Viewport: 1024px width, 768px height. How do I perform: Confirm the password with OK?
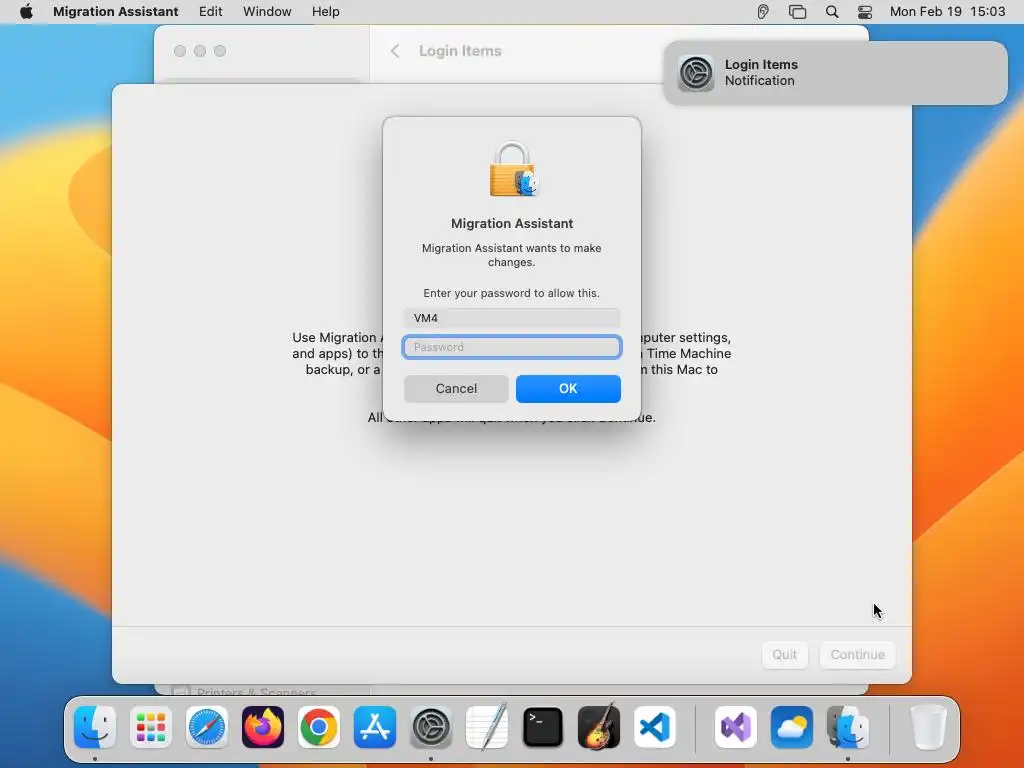[568, 389]
